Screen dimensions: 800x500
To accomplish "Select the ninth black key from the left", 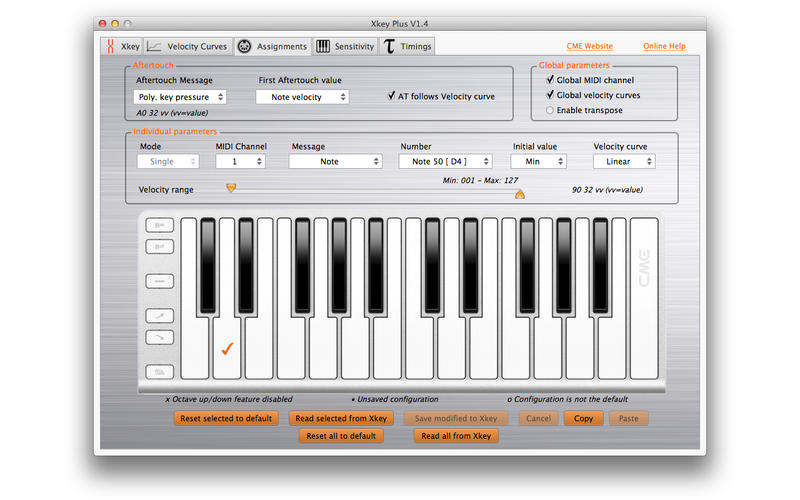I will click(564, 265).
